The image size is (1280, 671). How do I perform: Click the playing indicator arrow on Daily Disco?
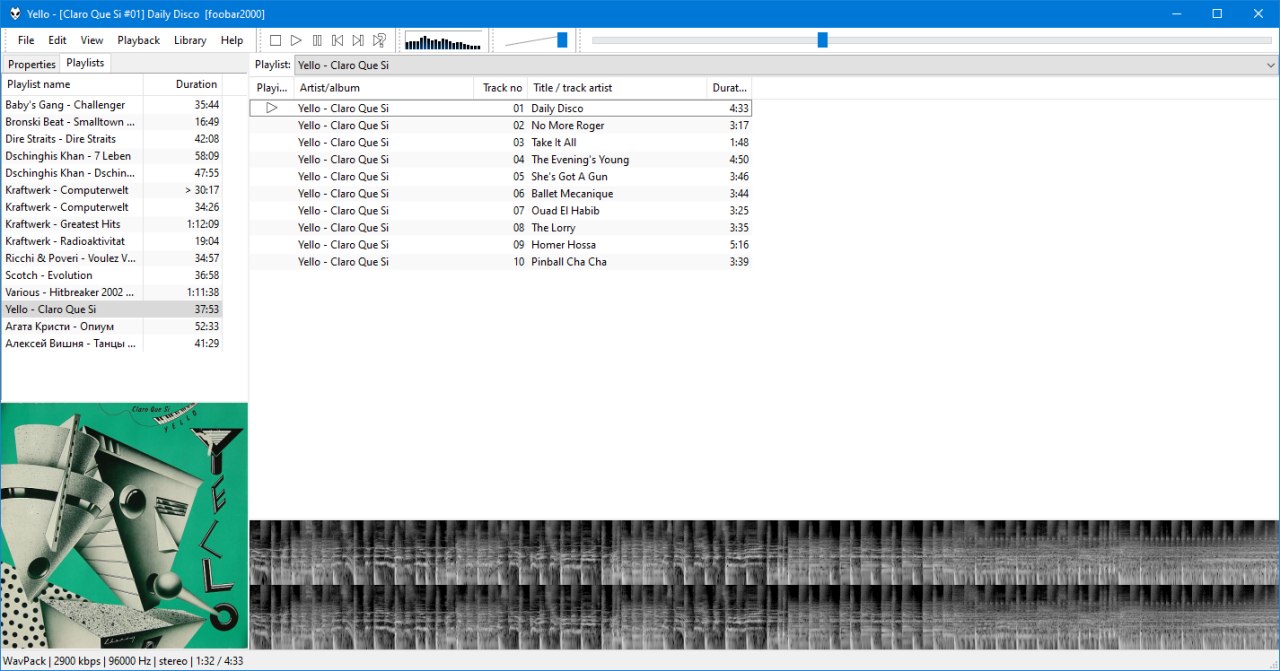click(x=271, y=108)
